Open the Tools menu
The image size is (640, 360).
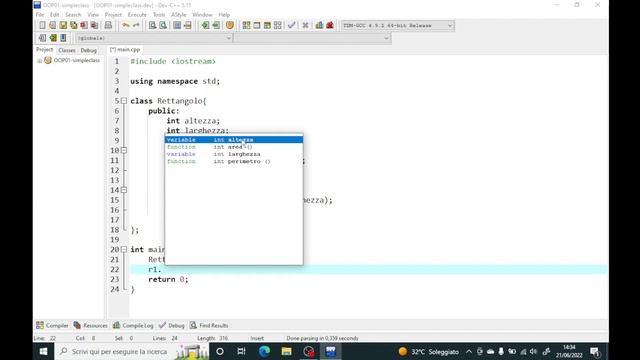[x=159, y=15]
